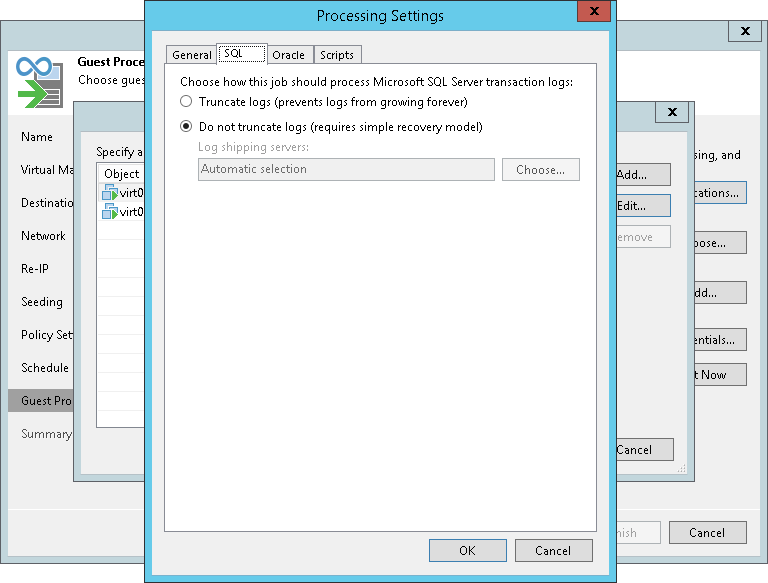Image resolution: width=768 pixels, height=583 pixels.
Task: Go to Destination wizard step
Action: (47, 203)
